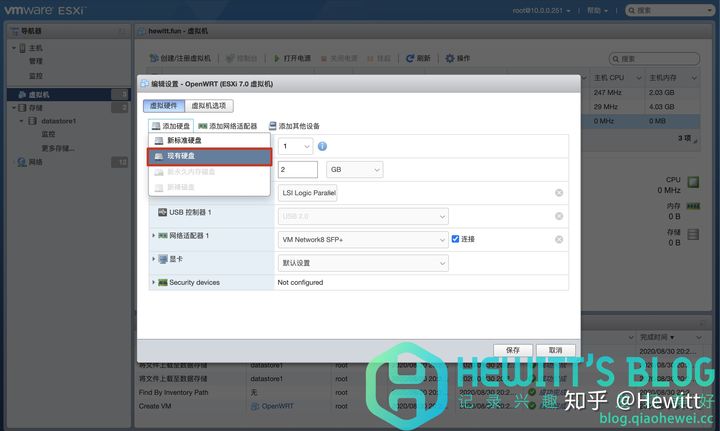Remove the LSI Logic Parallel controller row

559,193
